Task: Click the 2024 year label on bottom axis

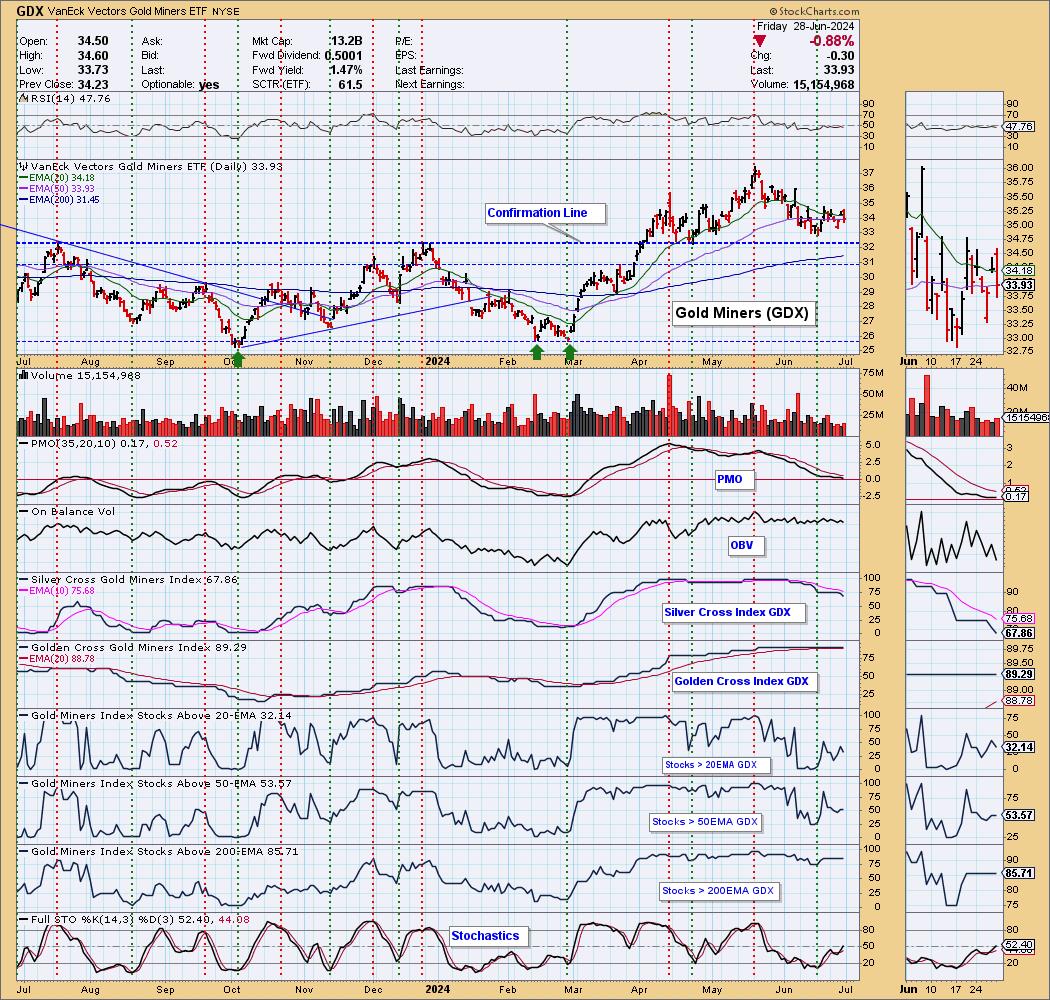Action: pos(439,989)
